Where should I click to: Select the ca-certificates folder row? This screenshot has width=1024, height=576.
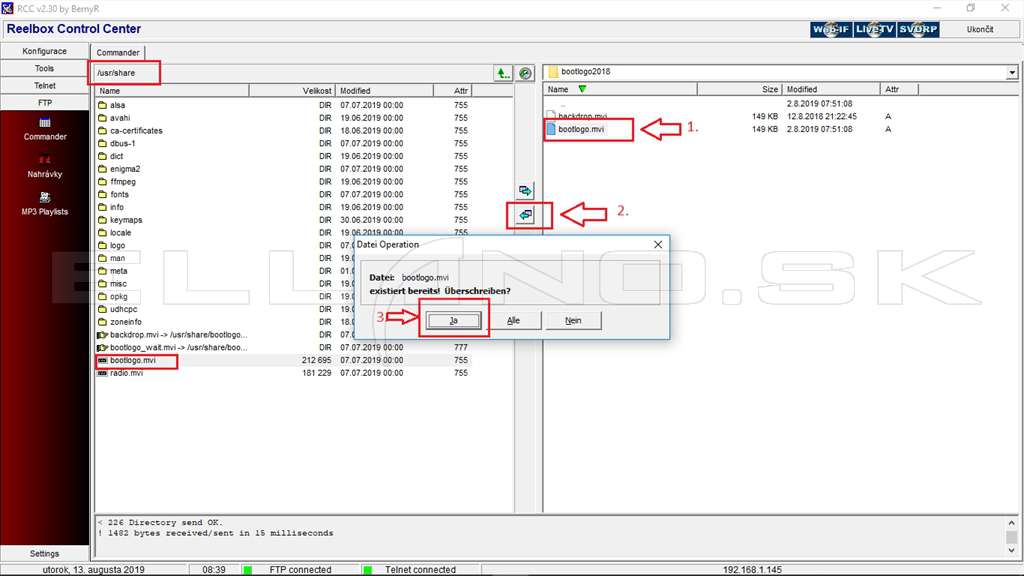point(283,131)
